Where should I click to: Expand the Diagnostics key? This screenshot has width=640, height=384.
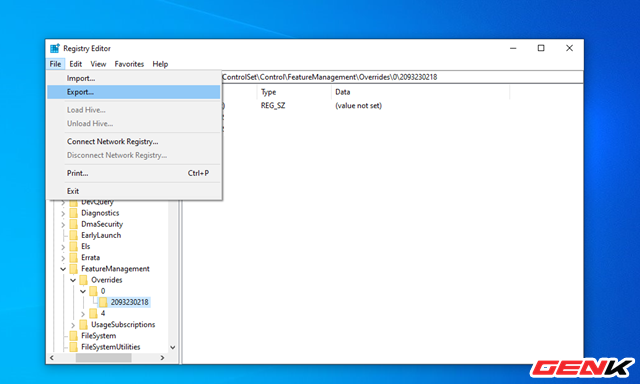point(63,213)
